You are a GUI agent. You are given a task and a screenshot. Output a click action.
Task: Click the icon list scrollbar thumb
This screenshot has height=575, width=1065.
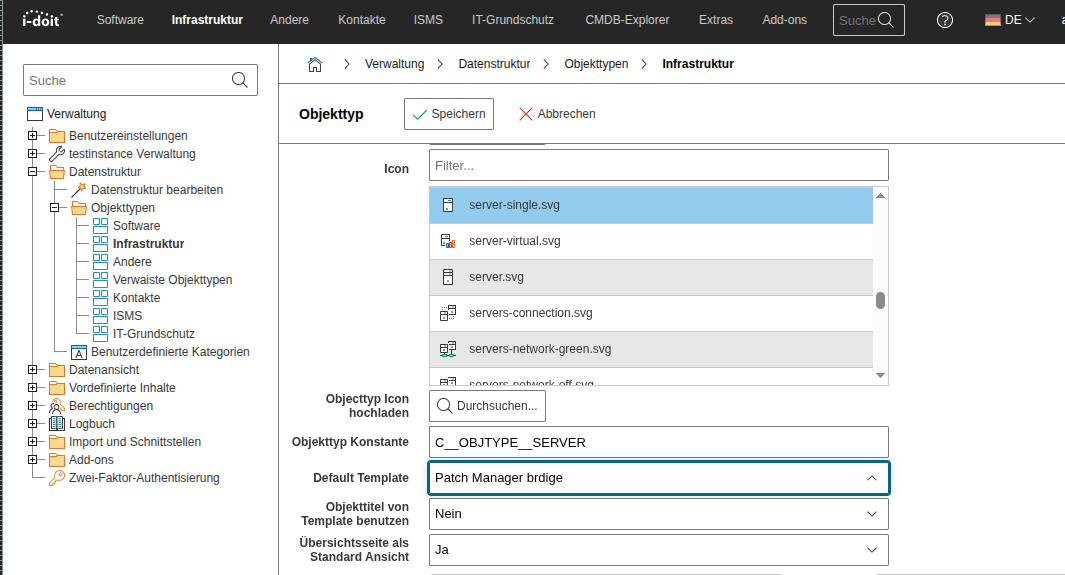point(880,300)
